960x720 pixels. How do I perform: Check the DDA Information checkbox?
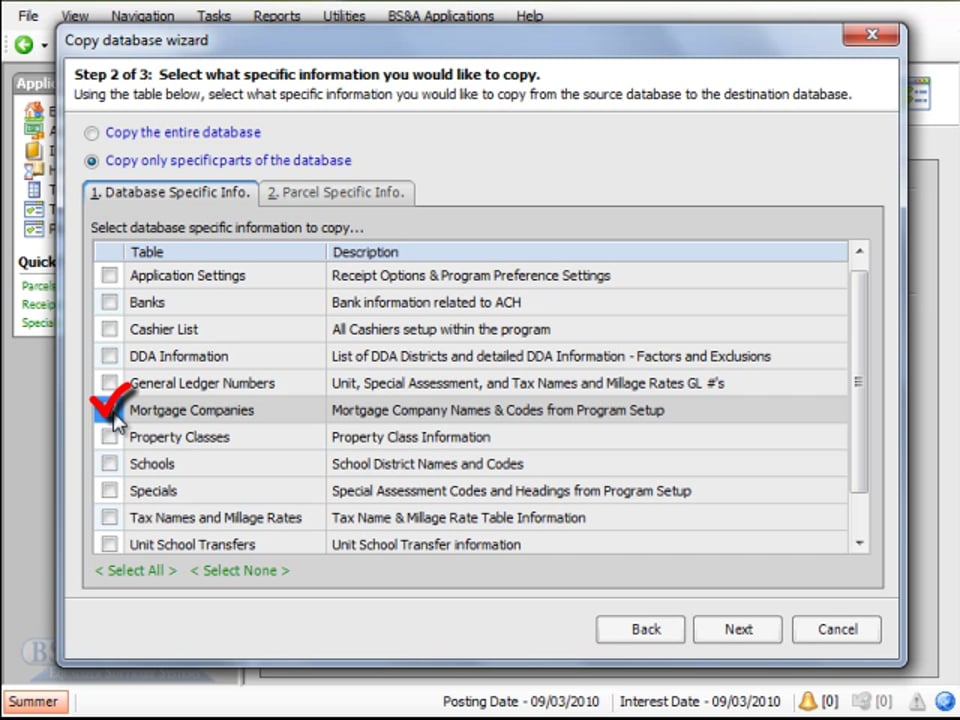tap(110, 356)
